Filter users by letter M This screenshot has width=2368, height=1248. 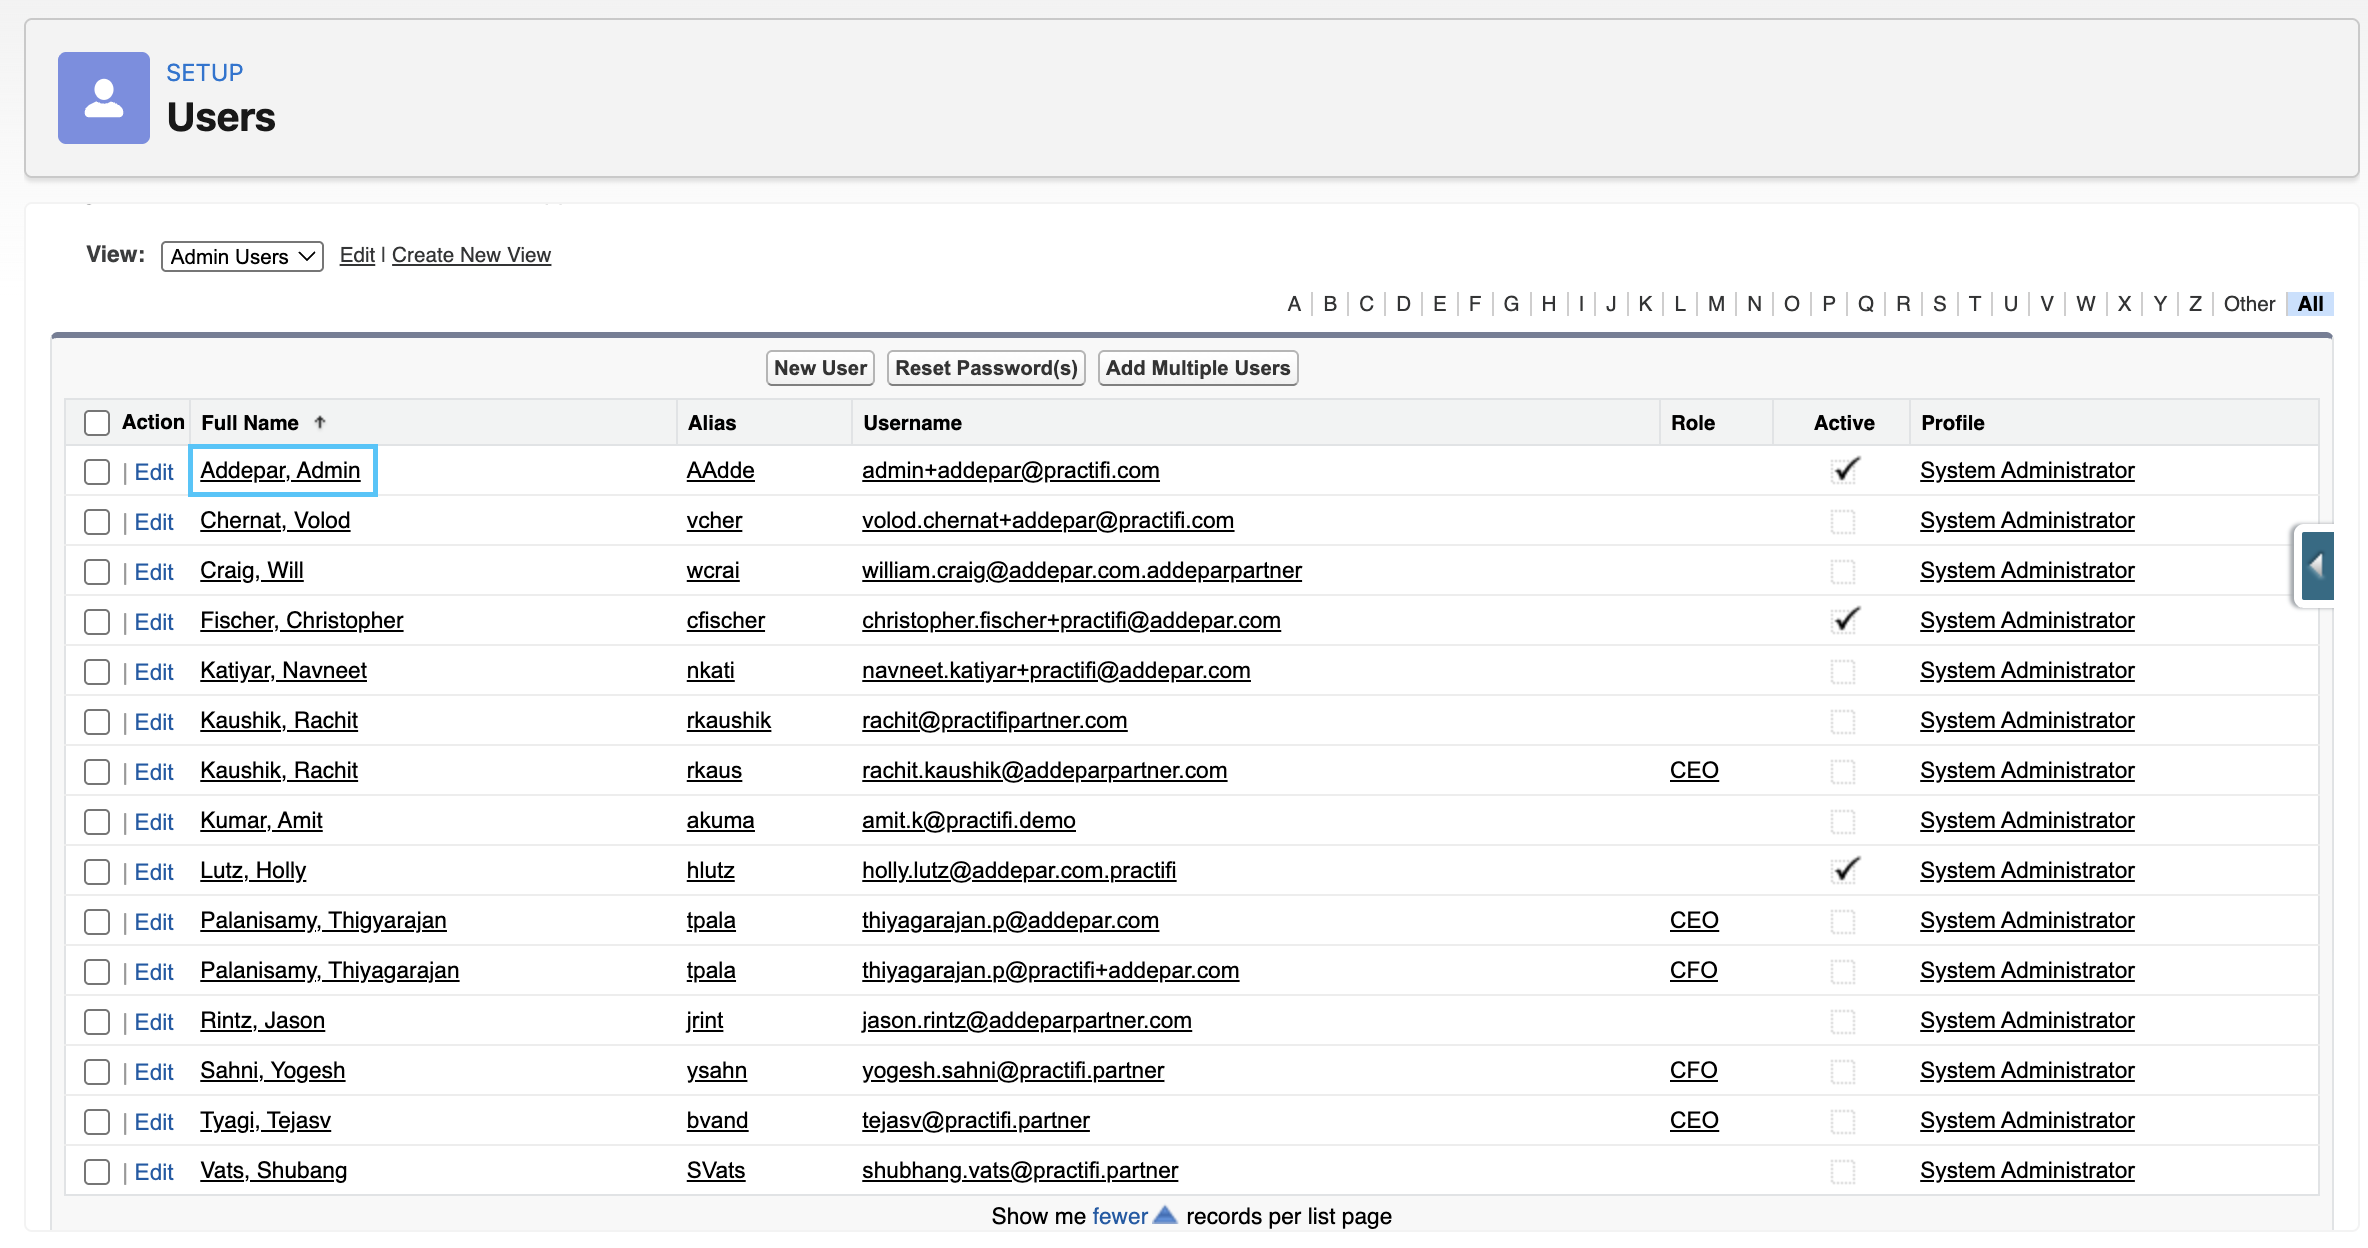1716,304
